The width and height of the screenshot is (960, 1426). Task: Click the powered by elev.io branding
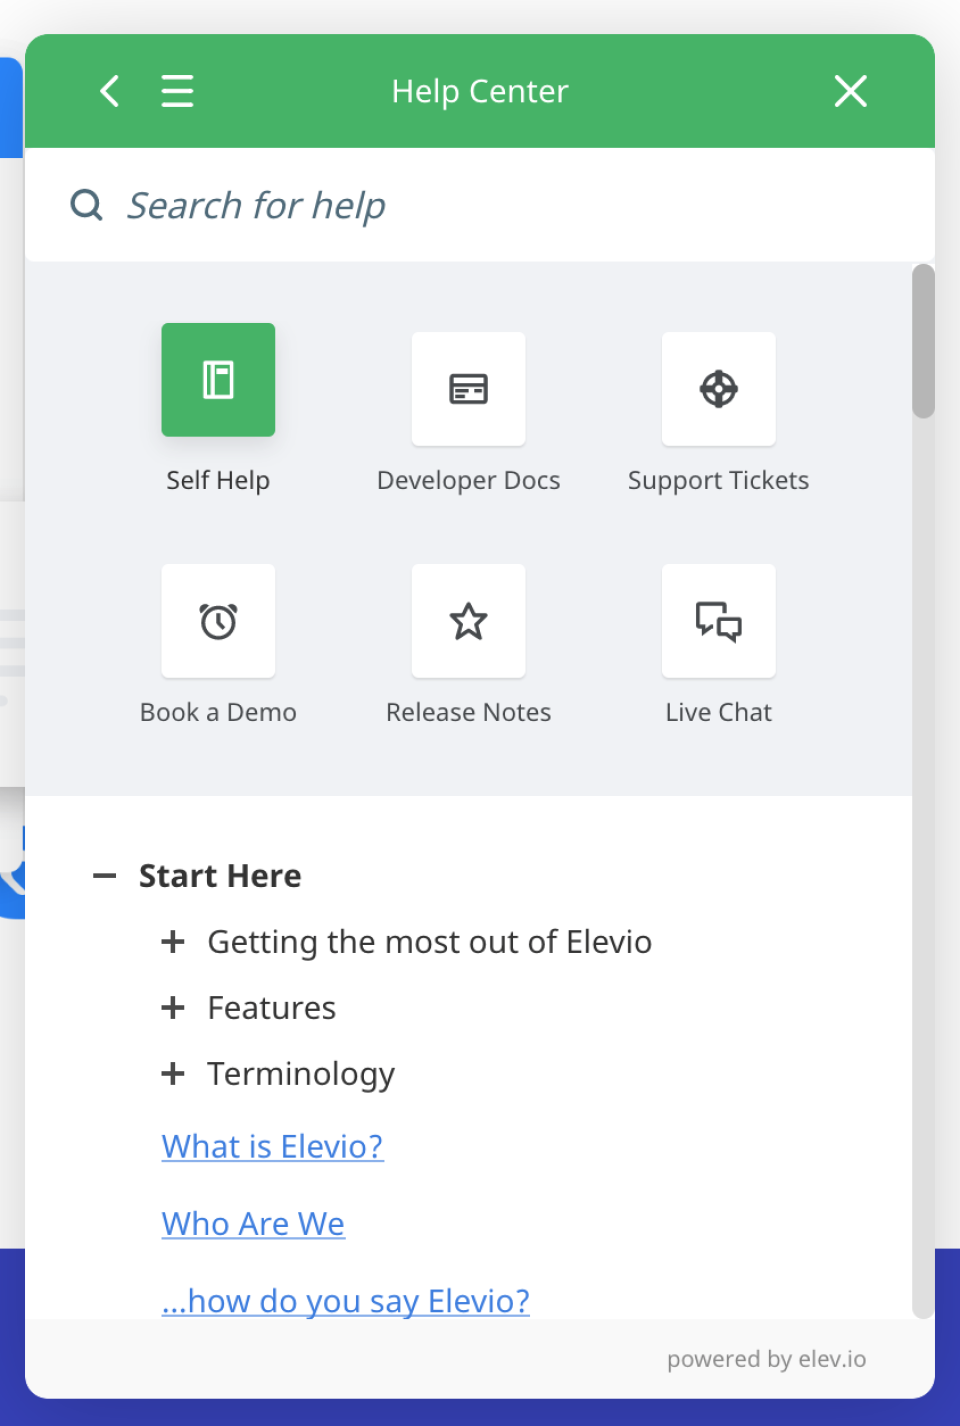766,1358
